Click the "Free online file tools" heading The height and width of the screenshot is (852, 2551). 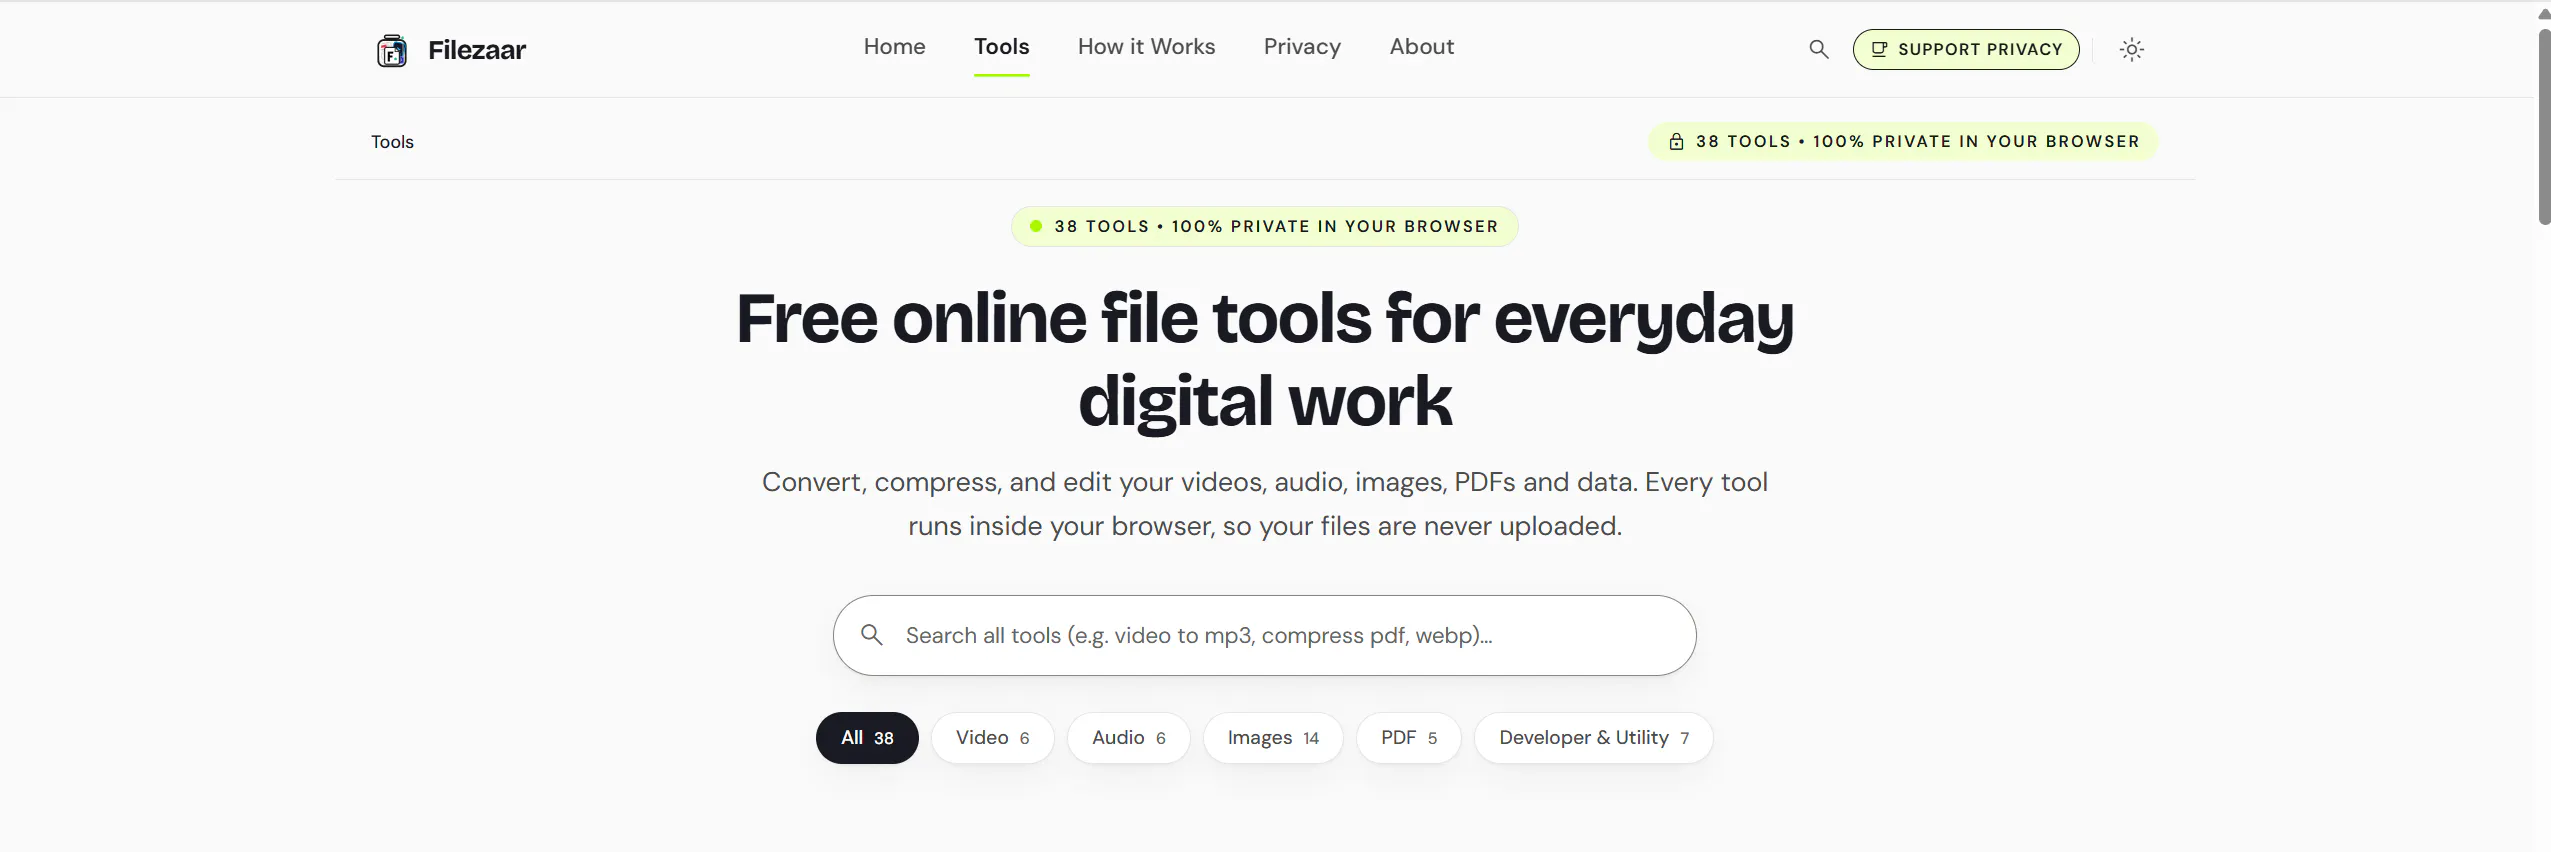[x=1265, y=359]
